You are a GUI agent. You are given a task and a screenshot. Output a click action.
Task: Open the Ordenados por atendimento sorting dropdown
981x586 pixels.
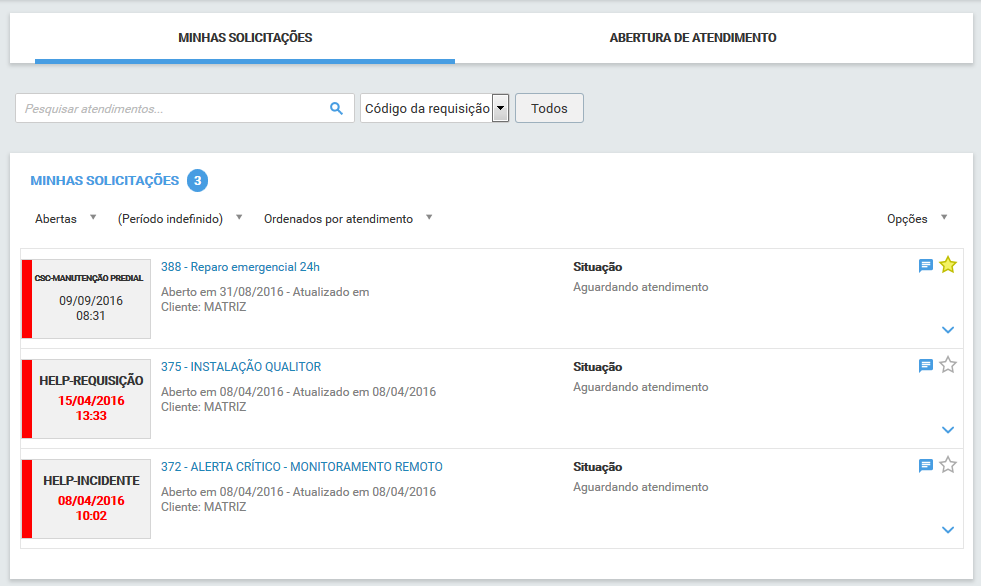(345, 218)
